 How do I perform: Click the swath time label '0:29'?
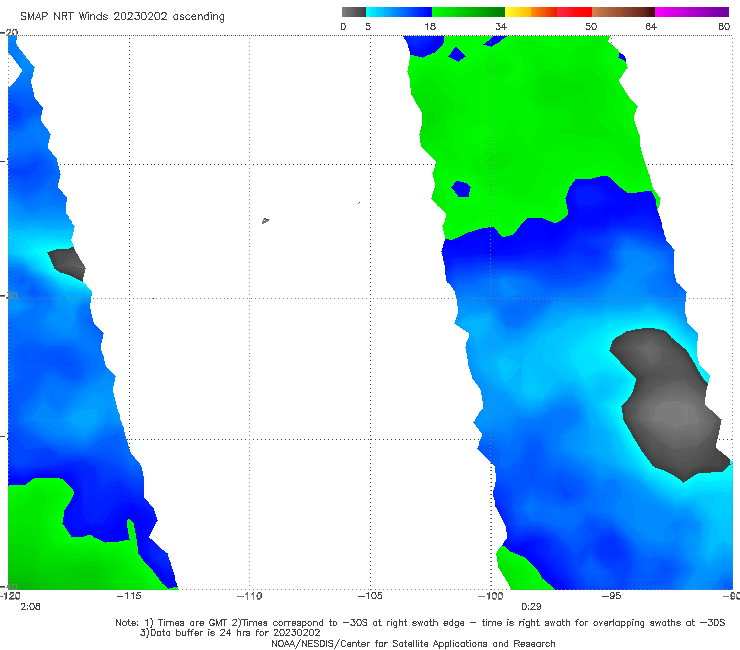click(531, 607)
